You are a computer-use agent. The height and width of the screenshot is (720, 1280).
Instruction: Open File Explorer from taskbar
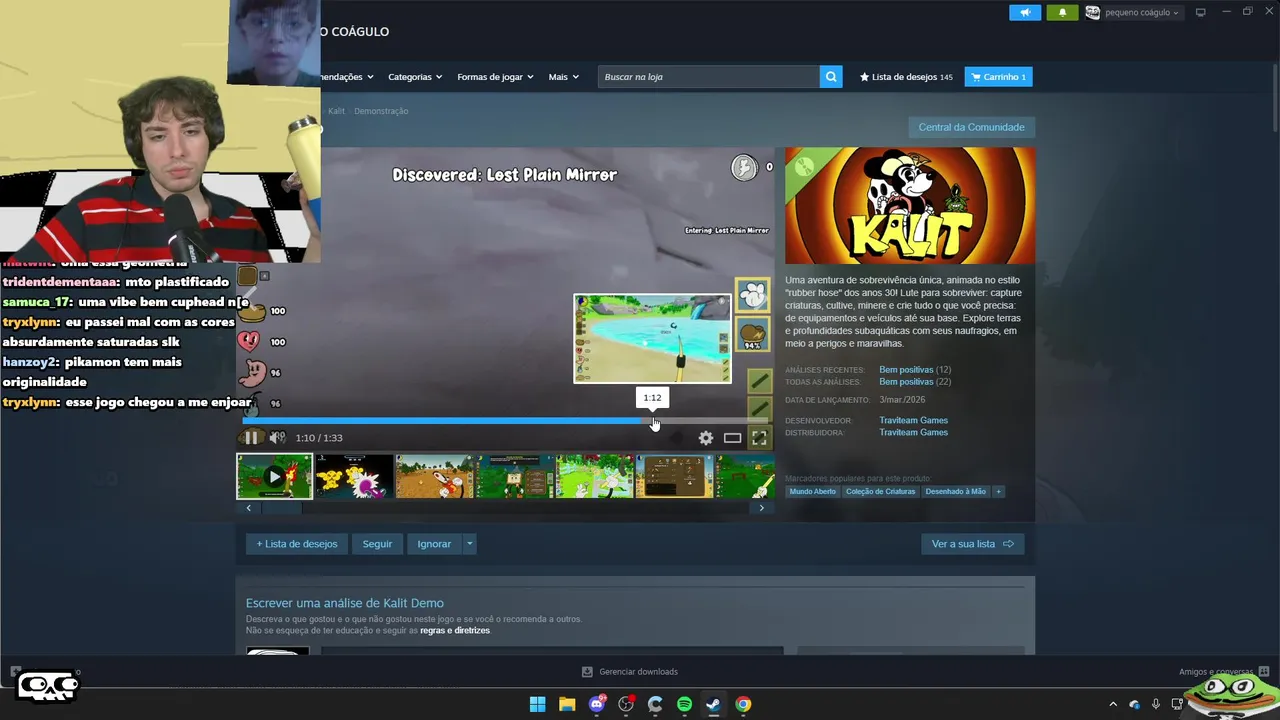[x=567, y=704]
